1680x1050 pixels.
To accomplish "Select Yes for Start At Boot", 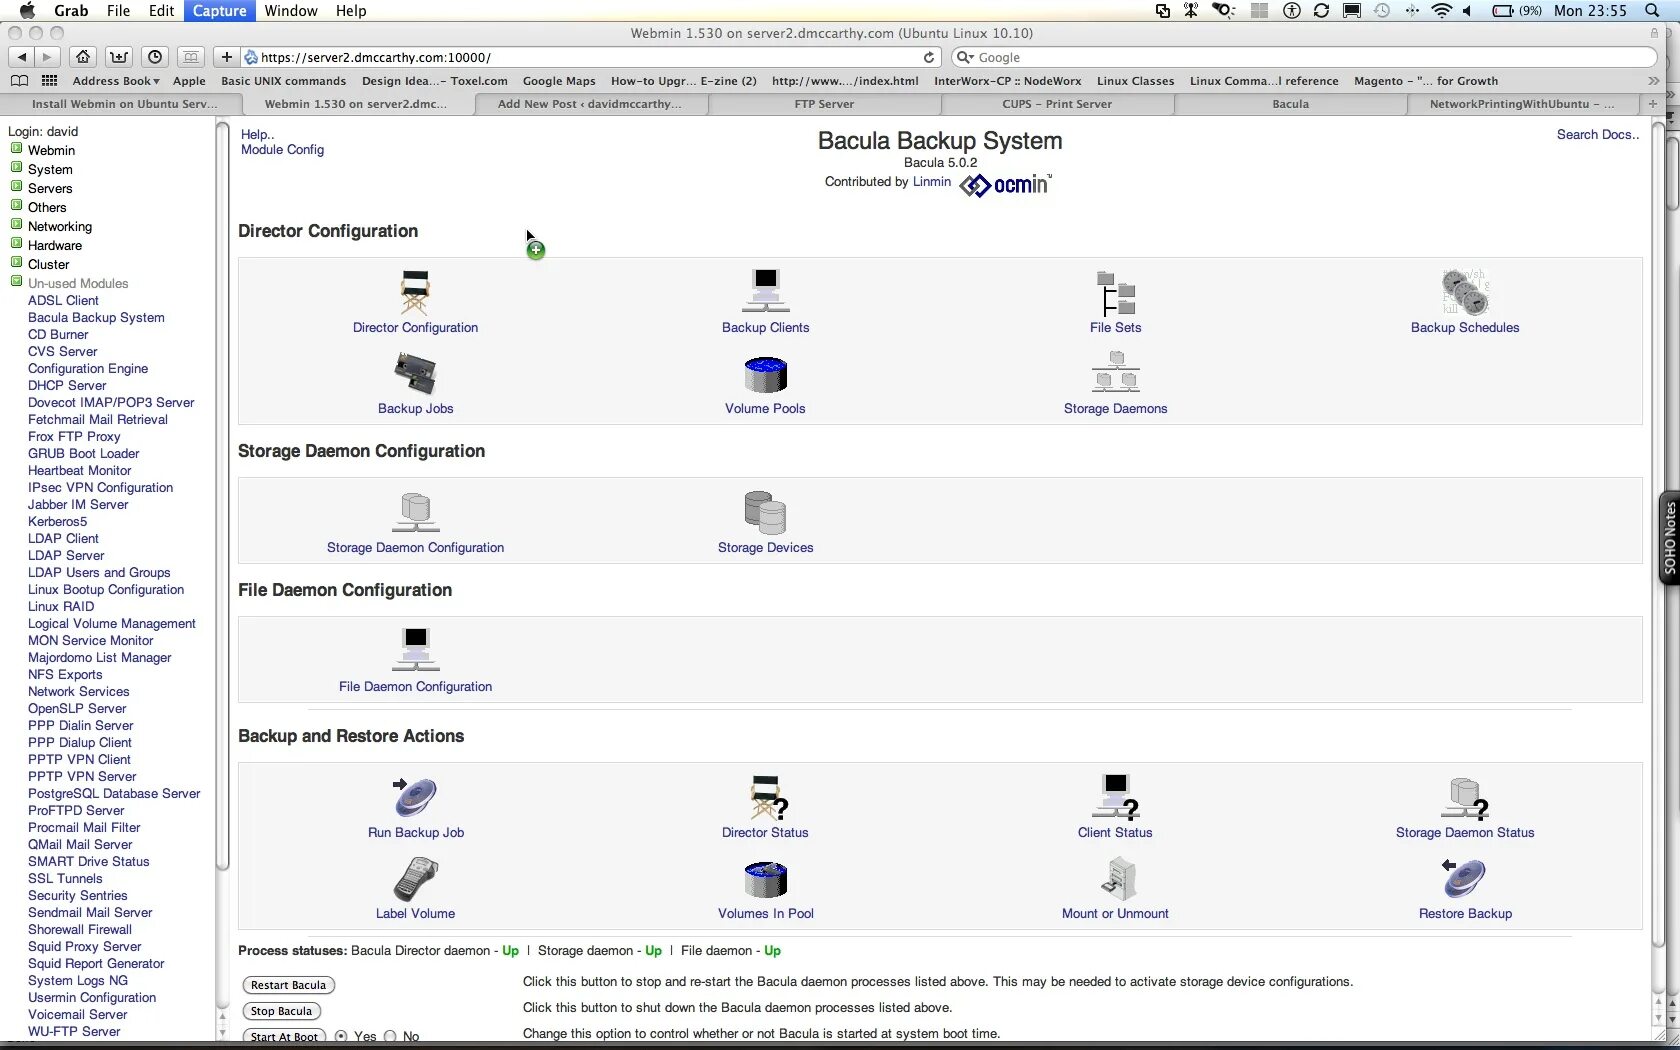I will (x=341, y=1036).
